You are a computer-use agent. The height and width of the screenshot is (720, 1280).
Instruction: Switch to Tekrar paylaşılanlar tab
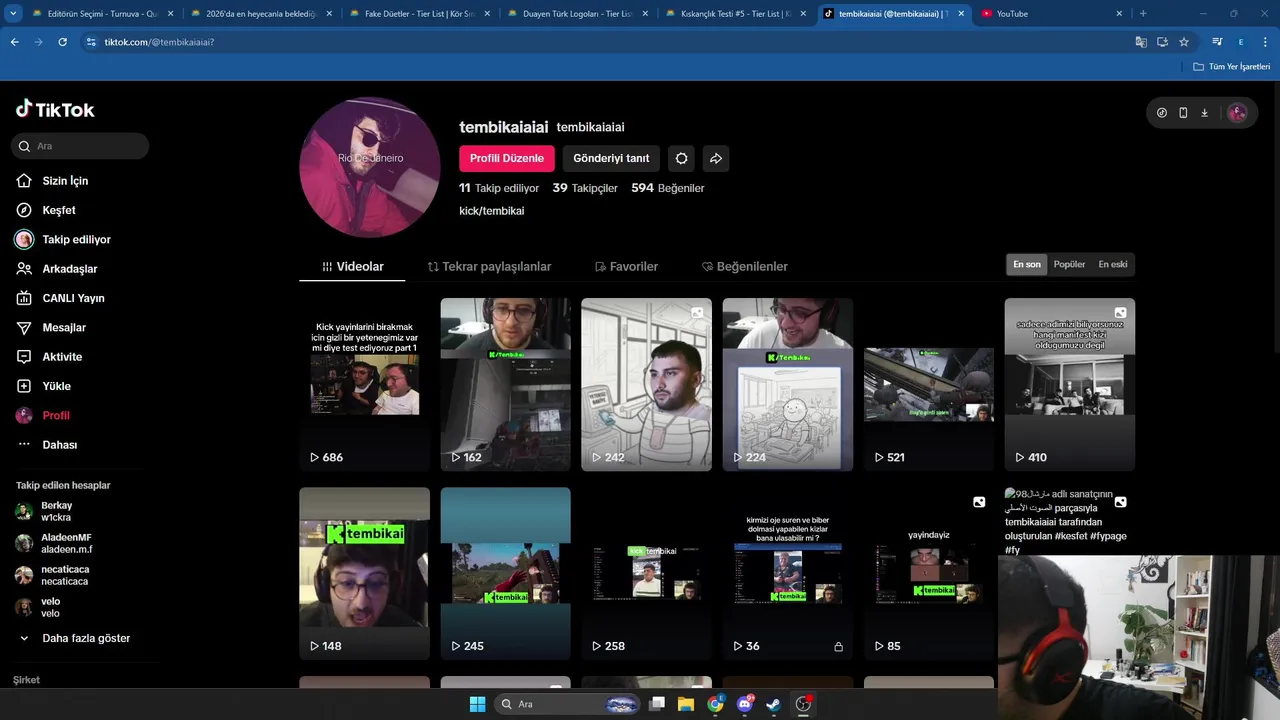tap(489, 266)
